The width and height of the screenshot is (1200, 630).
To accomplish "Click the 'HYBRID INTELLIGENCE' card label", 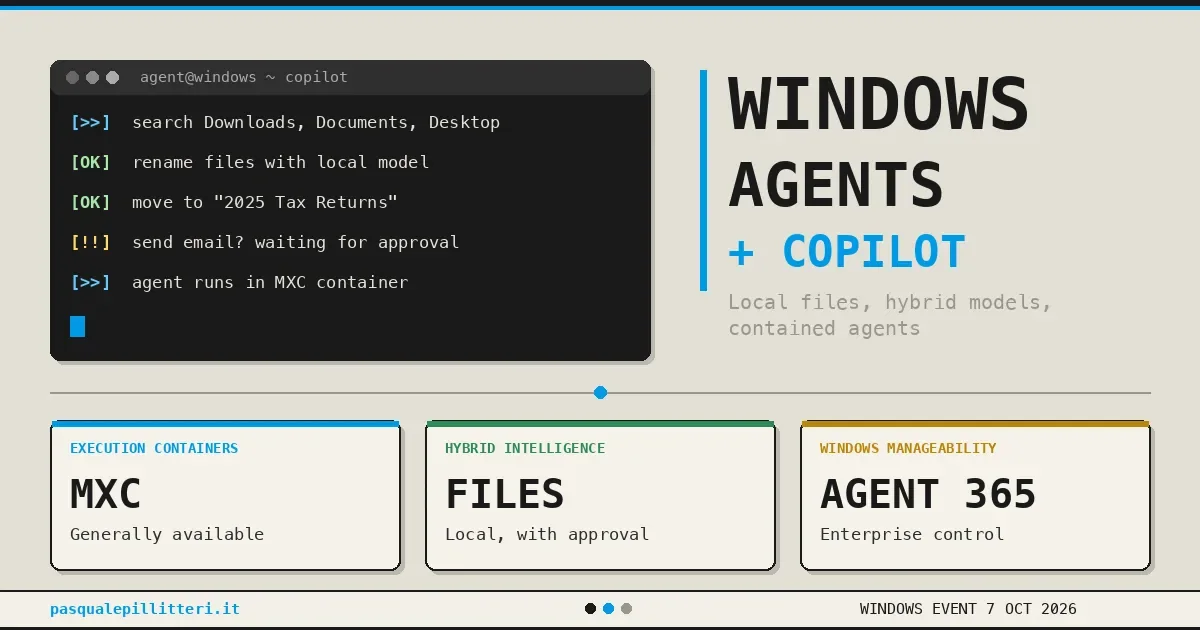I will click(x=525, y=448).
